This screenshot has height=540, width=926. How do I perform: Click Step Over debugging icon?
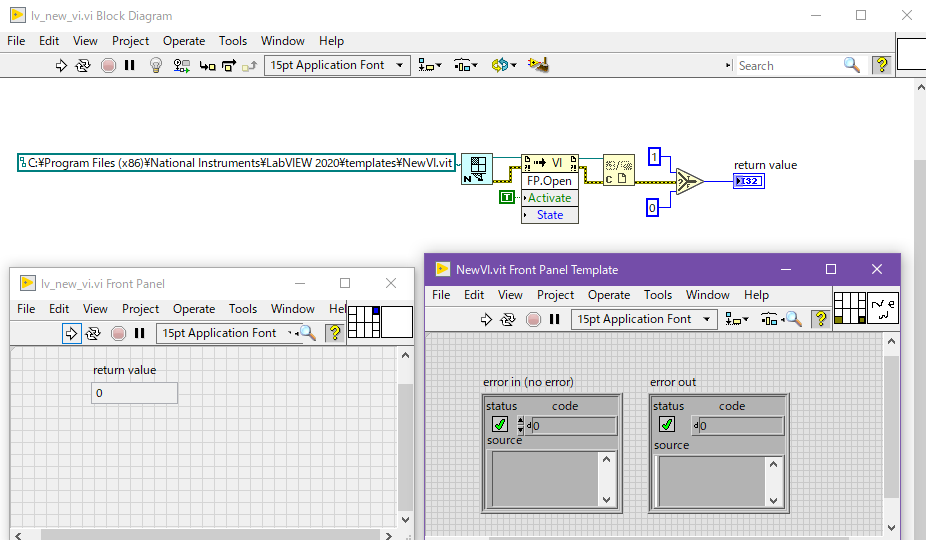click(x=229, y=66)
